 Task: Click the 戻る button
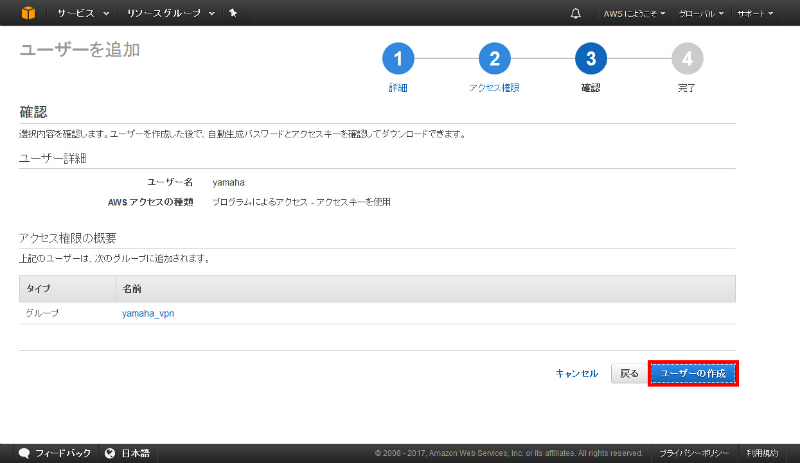(629, 374)
